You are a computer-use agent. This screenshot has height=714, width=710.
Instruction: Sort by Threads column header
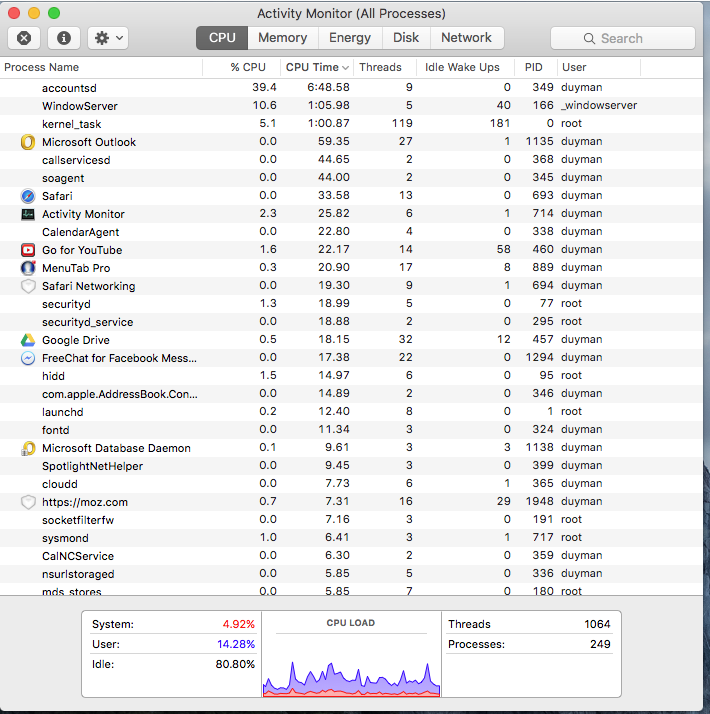pyautogui.click(x=385, y=67)
